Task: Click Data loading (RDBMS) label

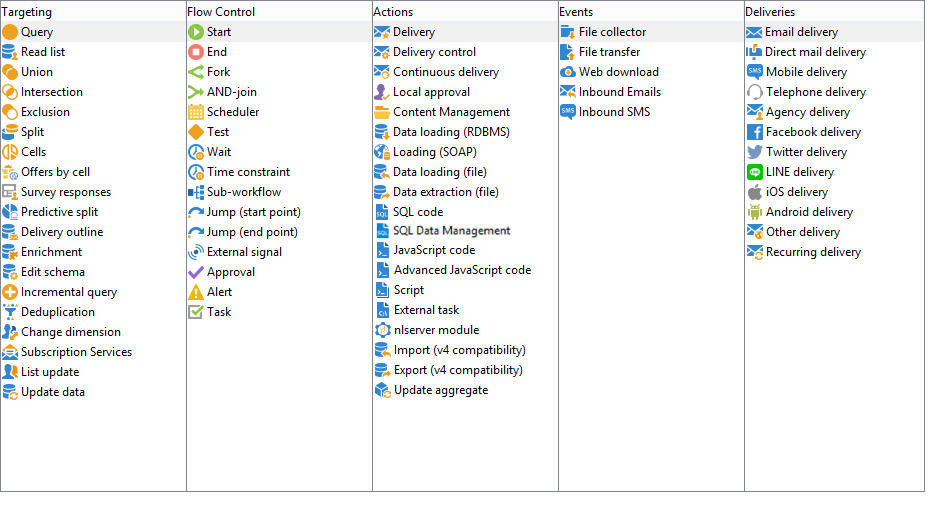Action: tap(451, 132)
